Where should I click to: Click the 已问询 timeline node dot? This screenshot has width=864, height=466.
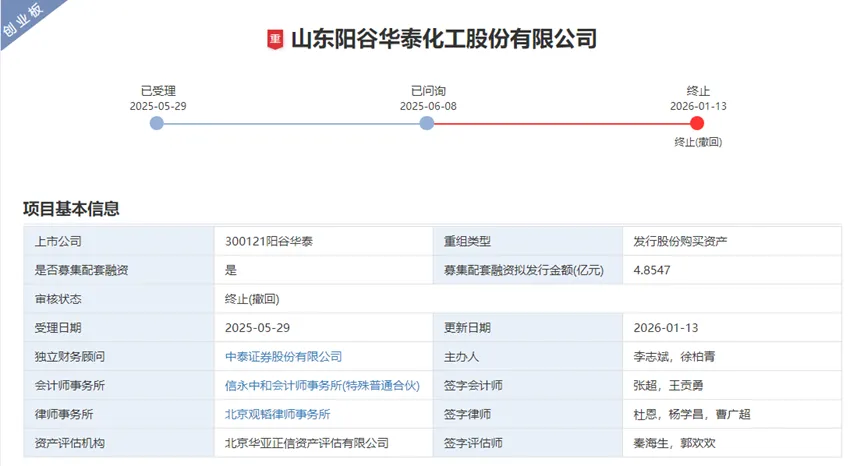tap(426, 123)
